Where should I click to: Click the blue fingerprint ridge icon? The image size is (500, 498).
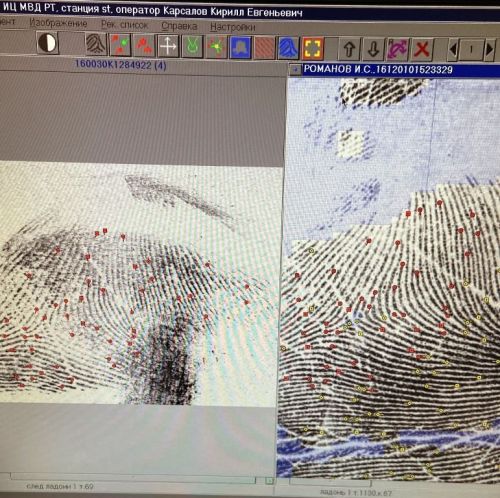coord(288,48)
